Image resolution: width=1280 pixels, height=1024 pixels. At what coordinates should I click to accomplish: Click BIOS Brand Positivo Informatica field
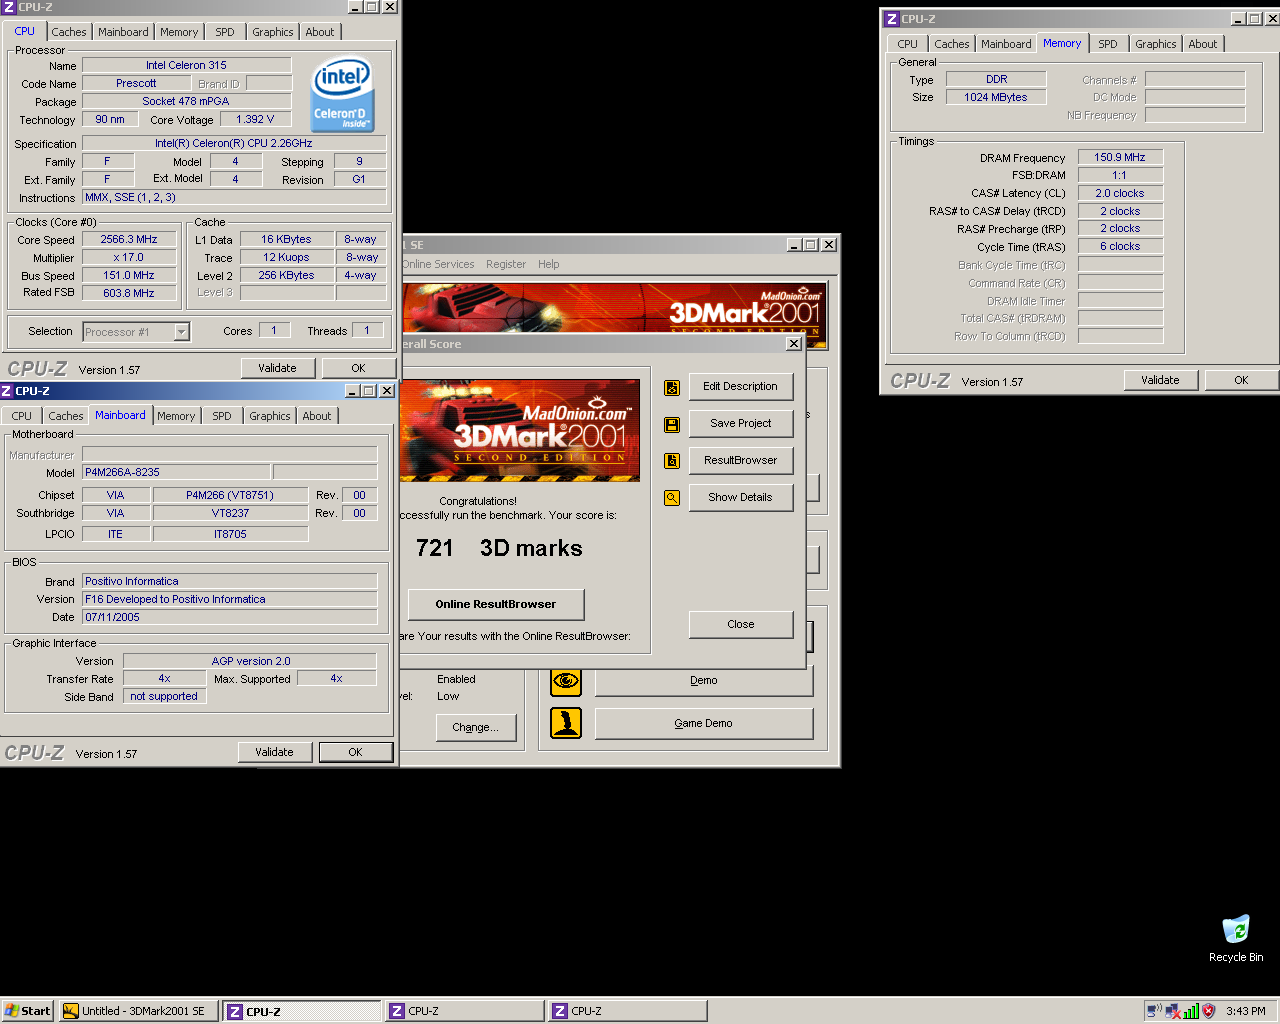click(x=229, y=581)
